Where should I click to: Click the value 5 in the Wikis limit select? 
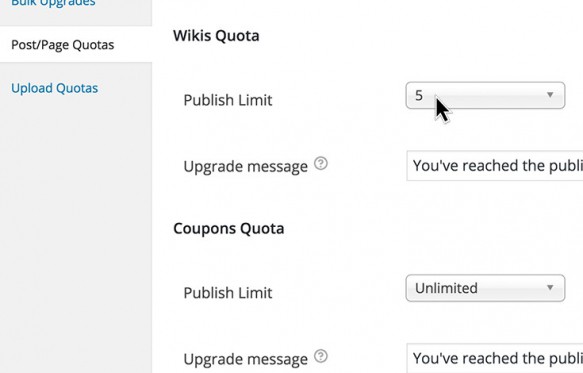pos(419,96)
